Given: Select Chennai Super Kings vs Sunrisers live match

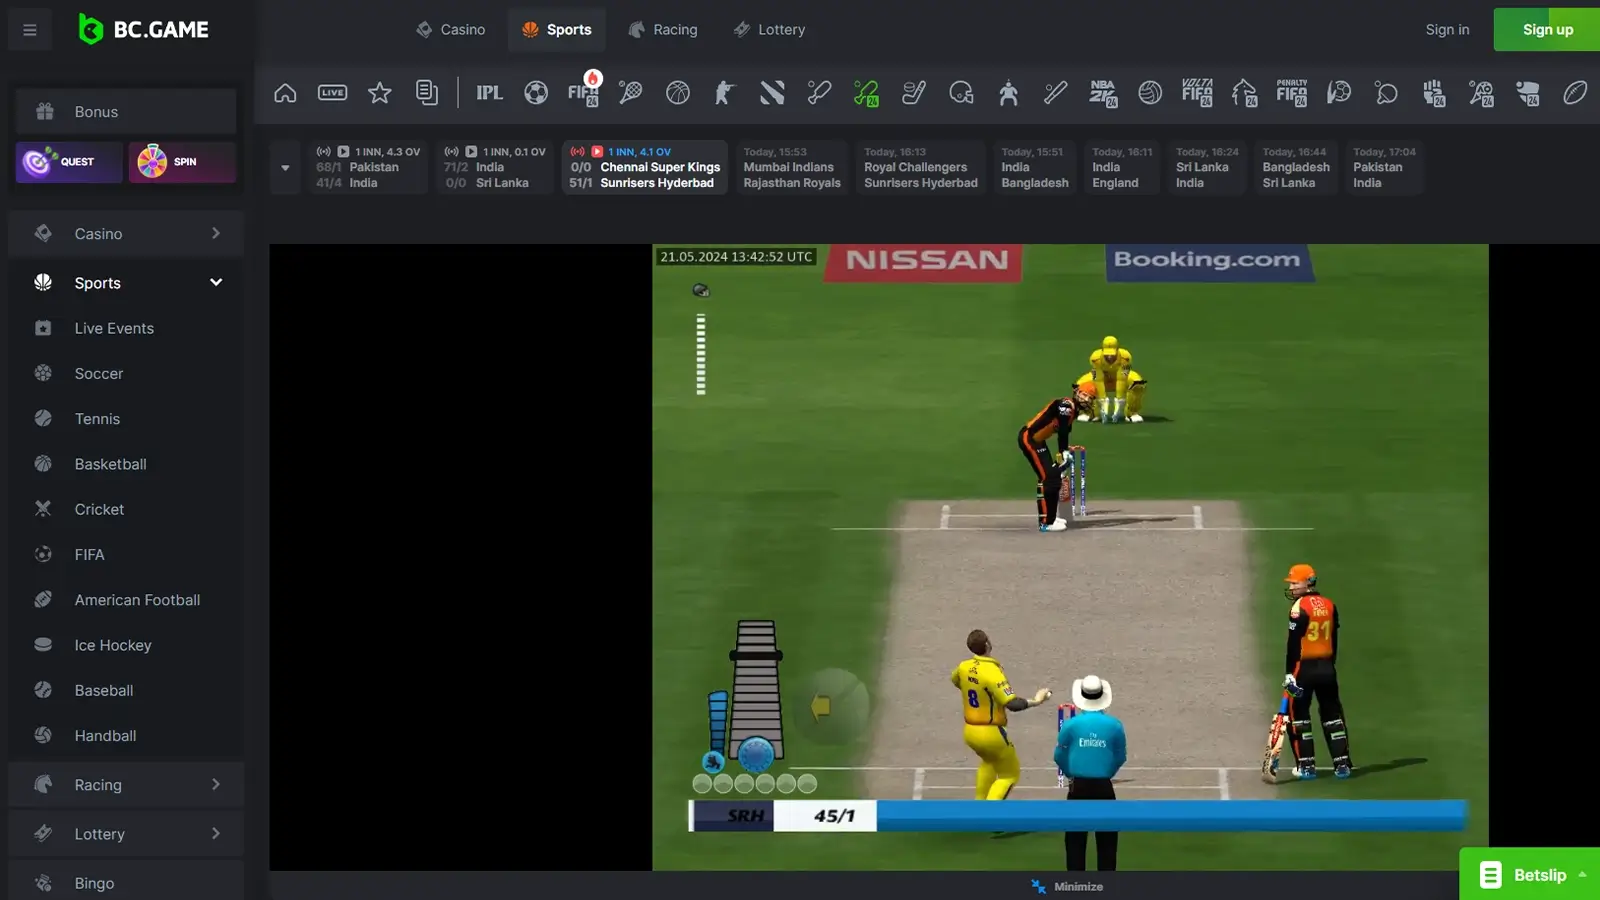Looking at the screenshot, I should [645, 167].
